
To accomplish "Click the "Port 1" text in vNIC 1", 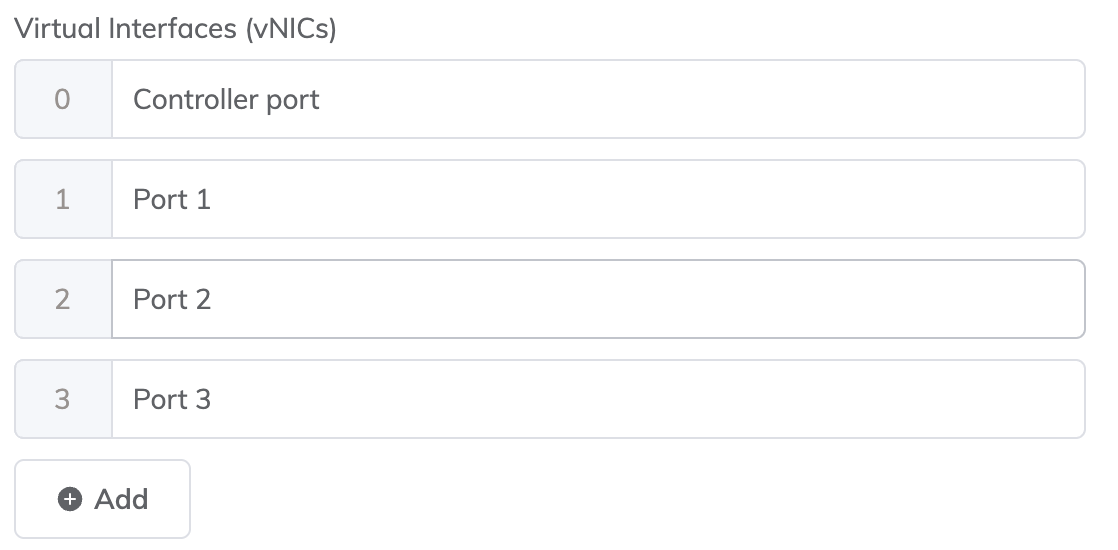I will tap(172, 200).
